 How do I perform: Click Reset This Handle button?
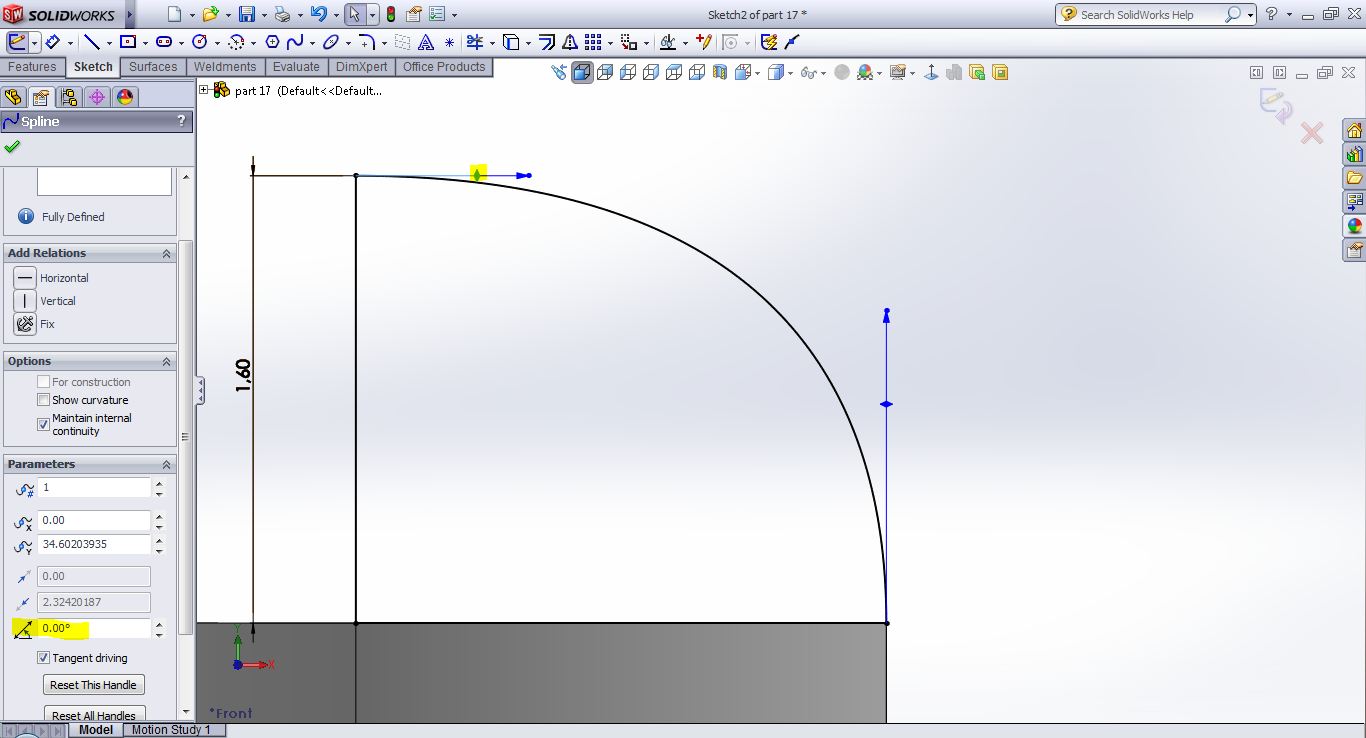[x=94, y=685]
